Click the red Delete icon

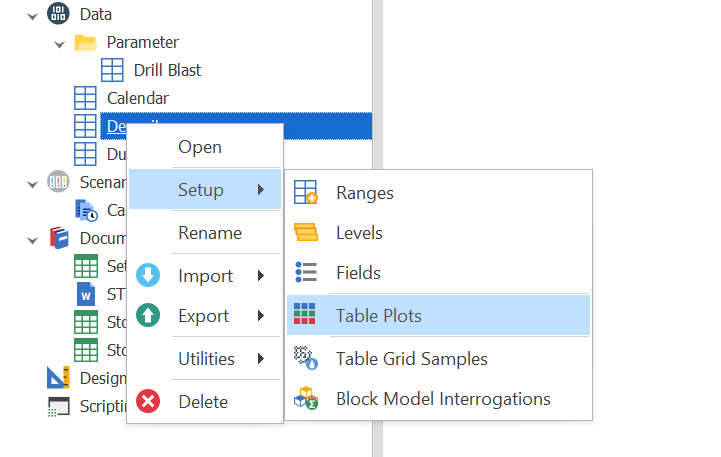pos(148,402)
